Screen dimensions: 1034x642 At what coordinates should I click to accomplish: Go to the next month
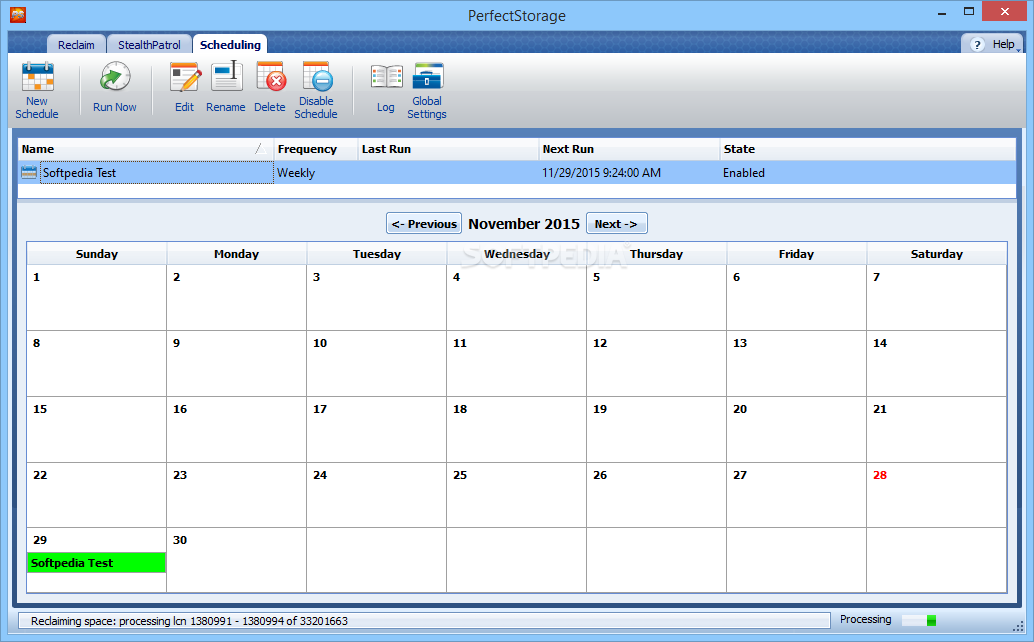[617, 223]
